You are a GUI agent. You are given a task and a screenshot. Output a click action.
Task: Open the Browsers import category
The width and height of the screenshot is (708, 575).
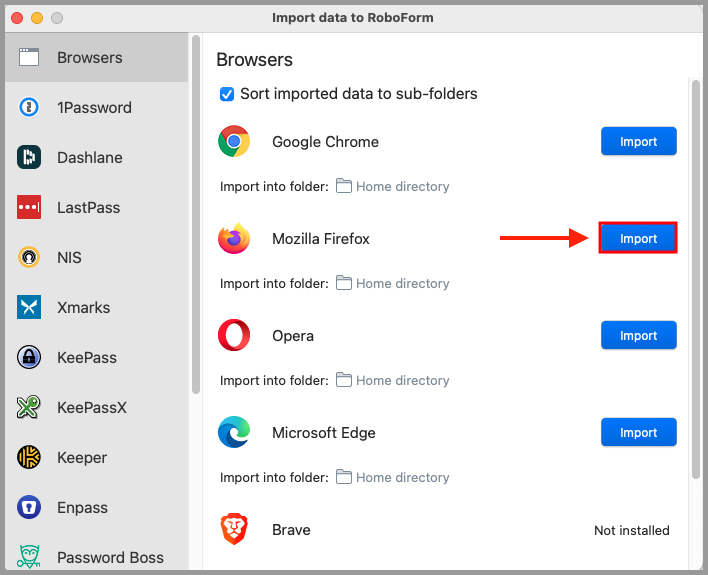point(97,57)
